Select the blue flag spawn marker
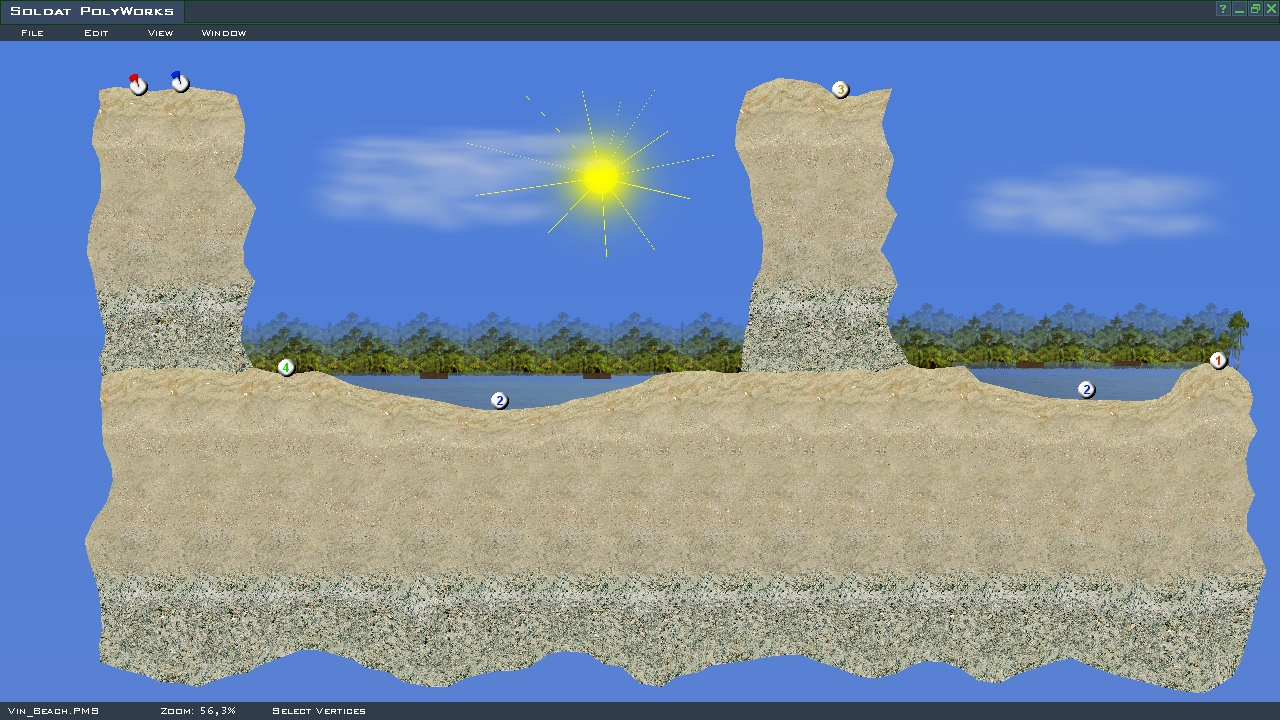Image resolution: width=1280 pixels, height=720 pixels. pyautogui.click(x=179, y=83)
